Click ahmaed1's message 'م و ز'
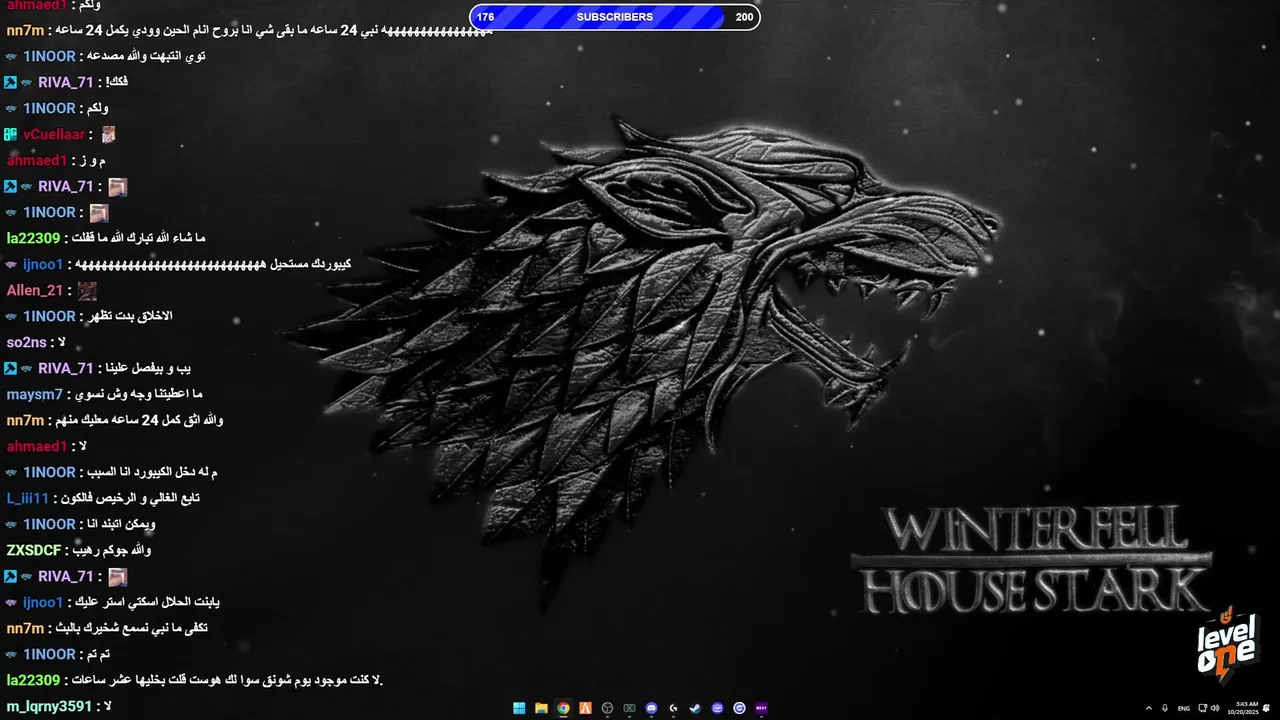 click(93, 160)
